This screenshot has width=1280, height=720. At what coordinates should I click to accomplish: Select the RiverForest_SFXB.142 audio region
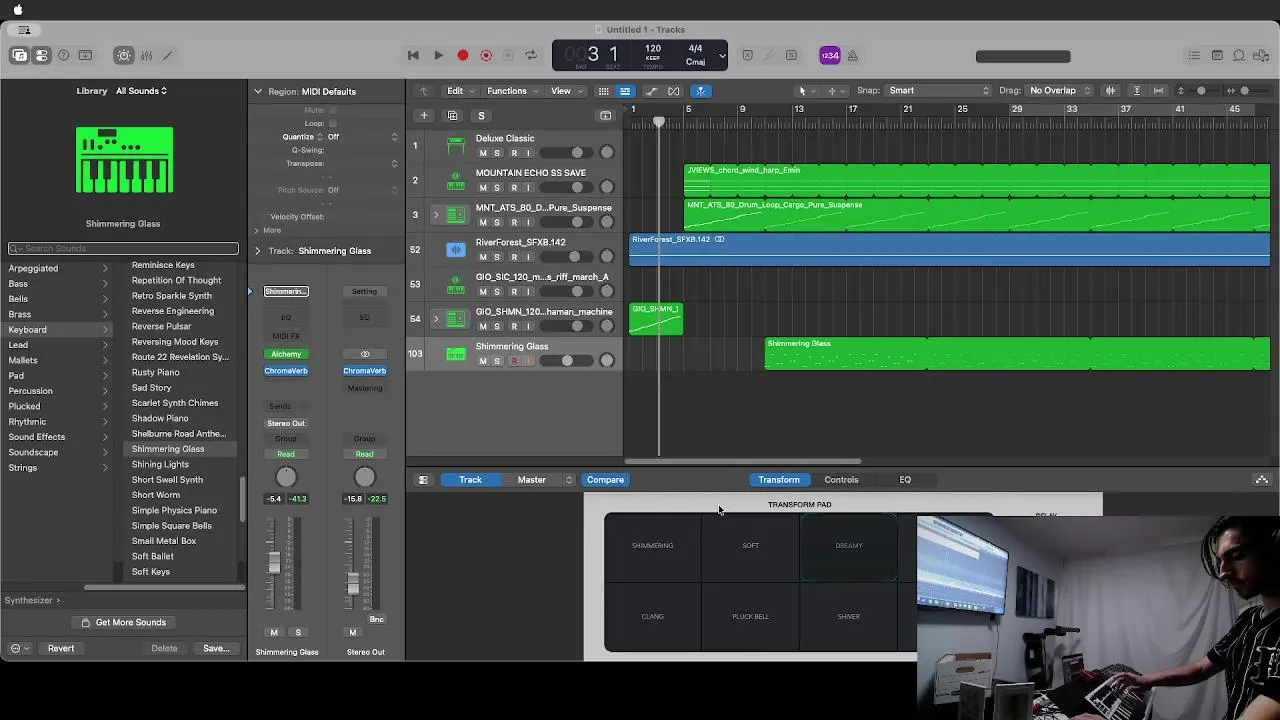(x=949, y=250)
